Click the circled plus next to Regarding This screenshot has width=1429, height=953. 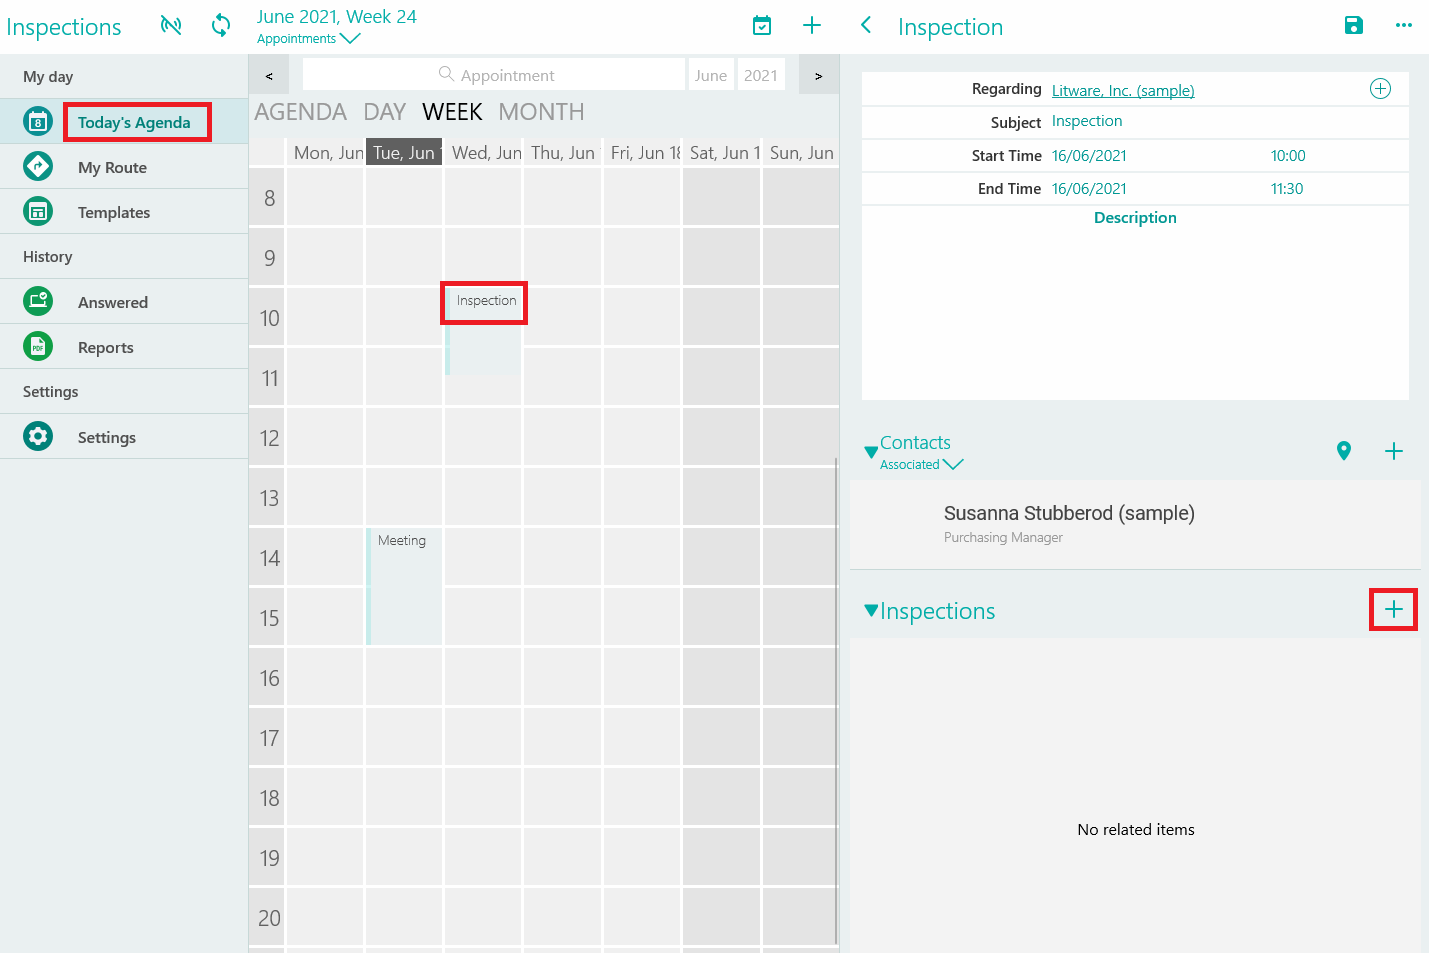(1380, 89)
